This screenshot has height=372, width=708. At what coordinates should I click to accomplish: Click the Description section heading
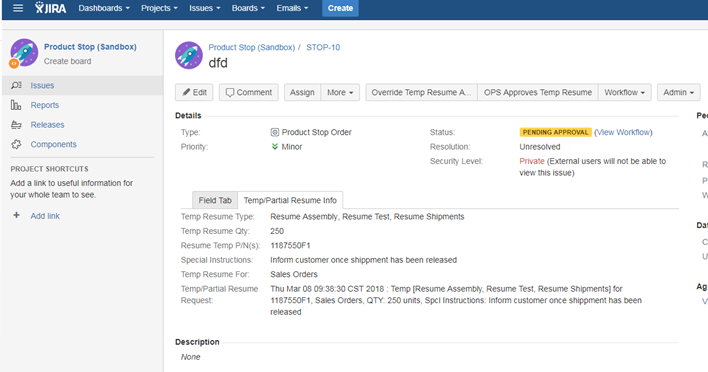click(197, 342)
